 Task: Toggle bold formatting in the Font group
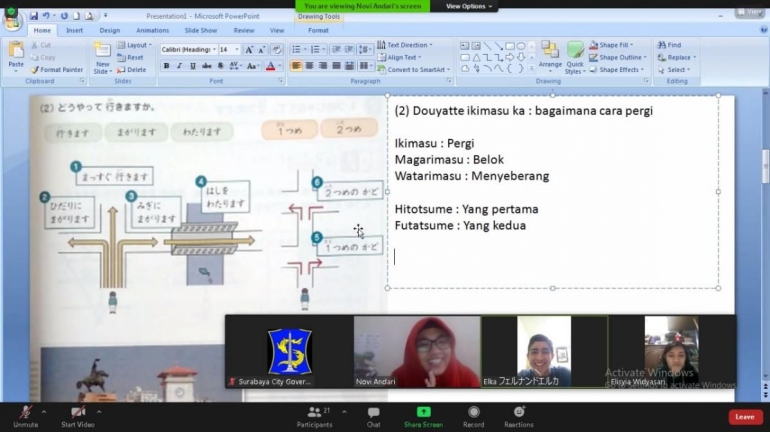166,66
